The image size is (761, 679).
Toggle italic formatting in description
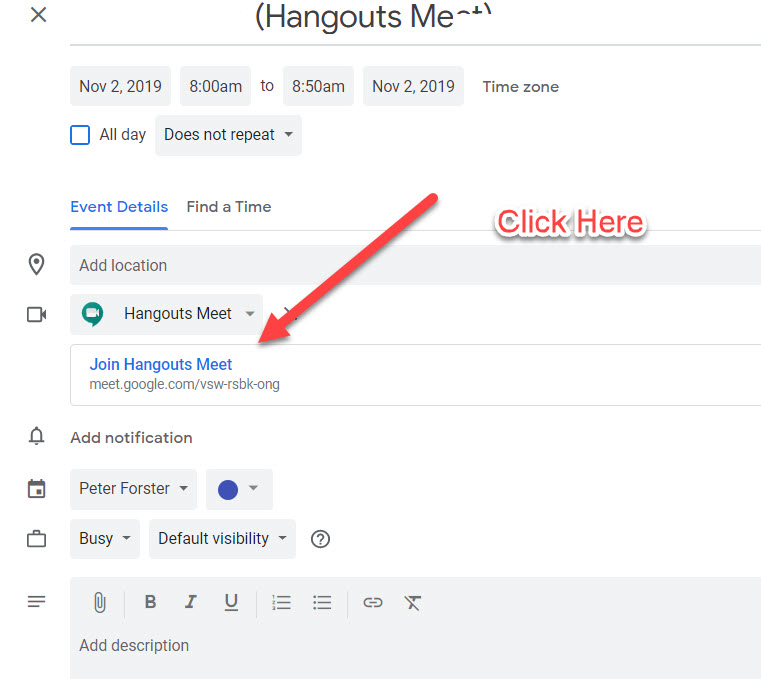click(x=191, y=602)
